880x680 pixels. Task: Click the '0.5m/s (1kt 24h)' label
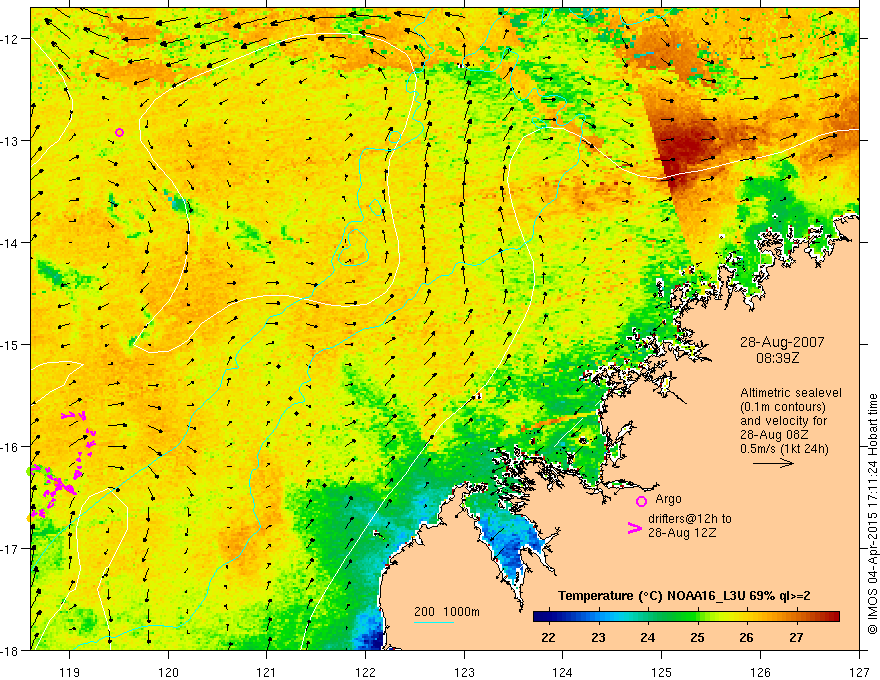click(x=785, y=449)
